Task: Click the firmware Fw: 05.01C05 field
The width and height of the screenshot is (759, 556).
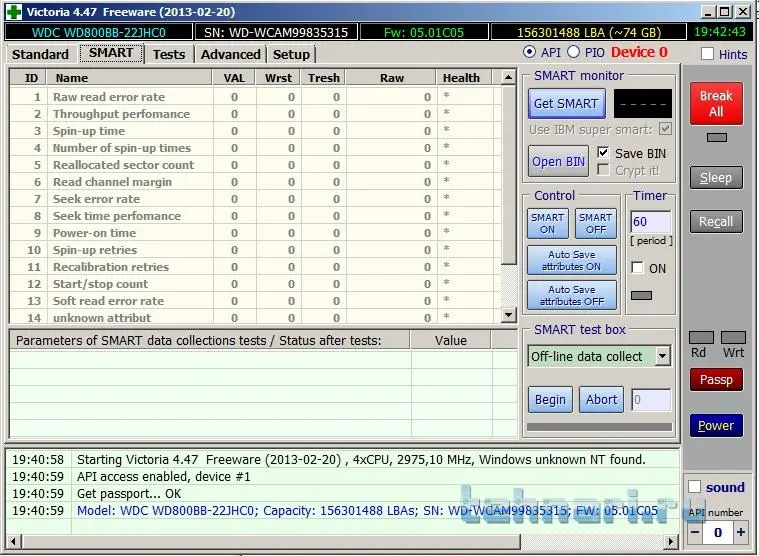Action: pos(424,32)
